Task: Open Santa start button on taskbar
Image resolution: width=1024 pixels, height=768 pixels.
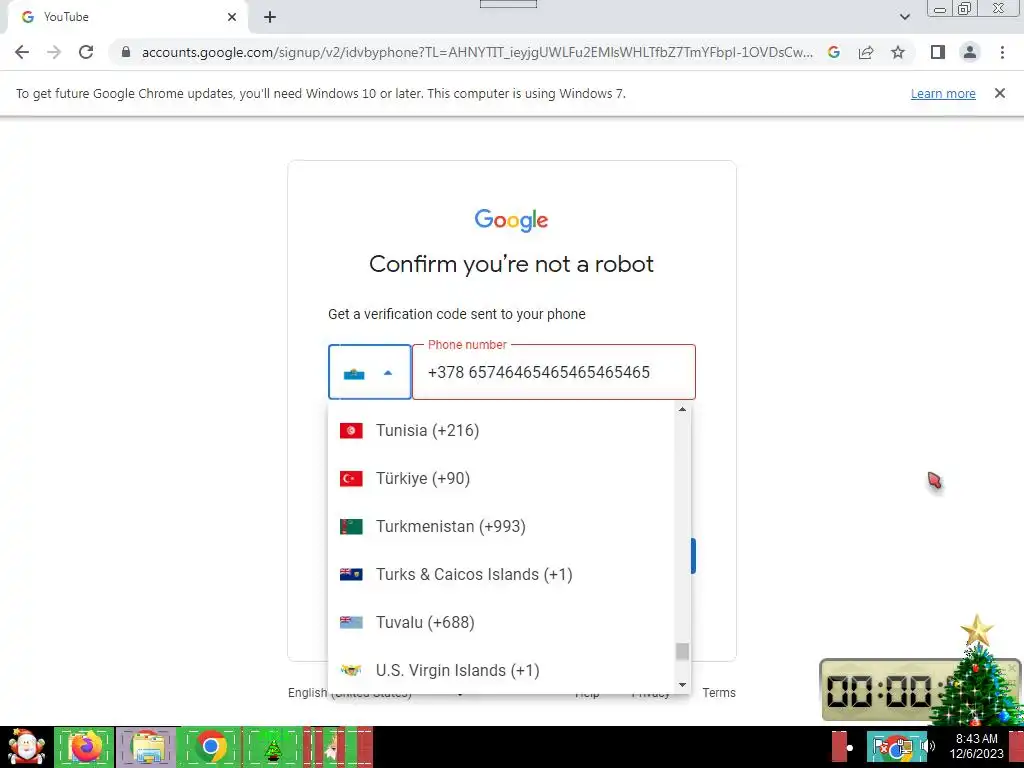Action: point(26,747)
